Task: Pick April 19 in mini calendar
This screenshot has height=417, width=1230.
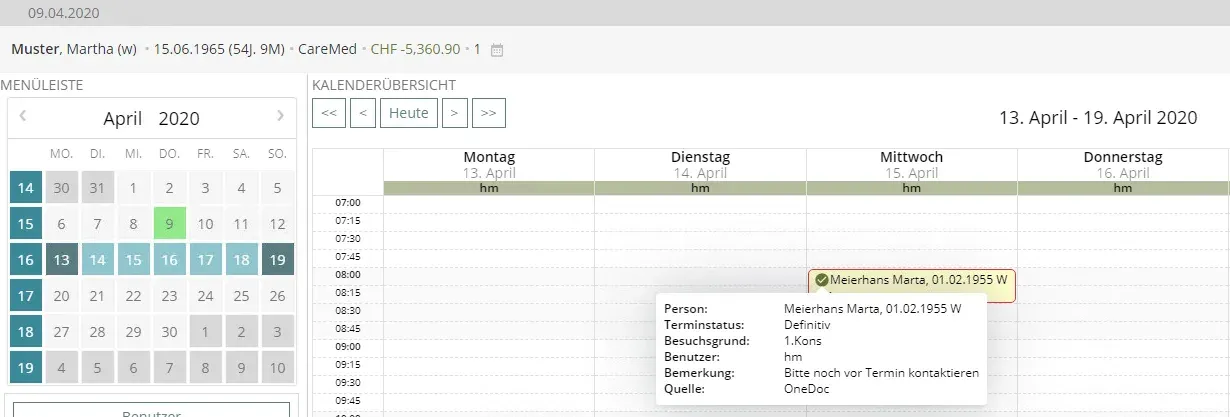Action: click(278, 260)
